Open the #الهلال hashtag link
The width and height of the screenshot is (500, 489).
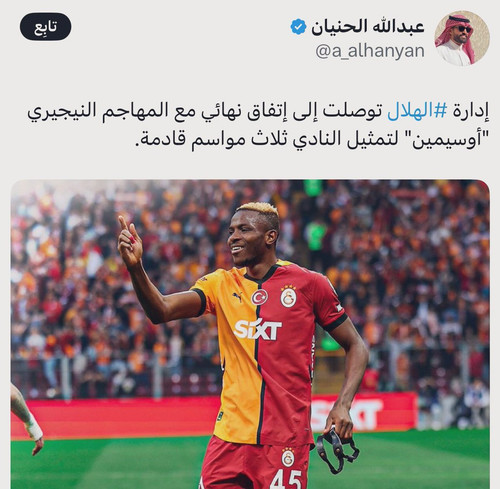(x=417, y=111)
